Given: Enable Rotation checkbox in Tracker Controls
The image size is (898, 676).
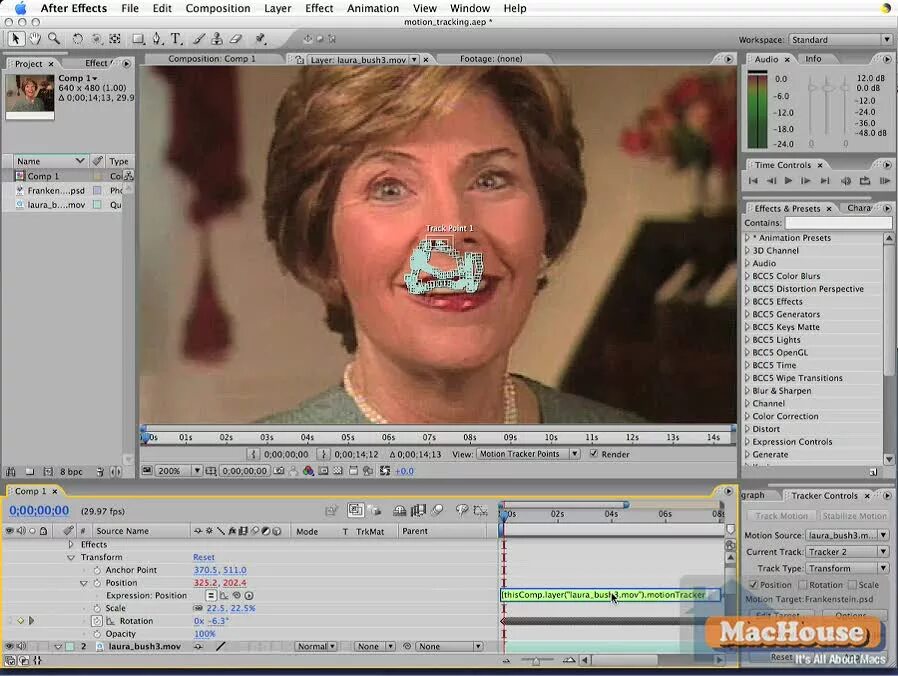Looking at the screenshot, I should point(803,585).
